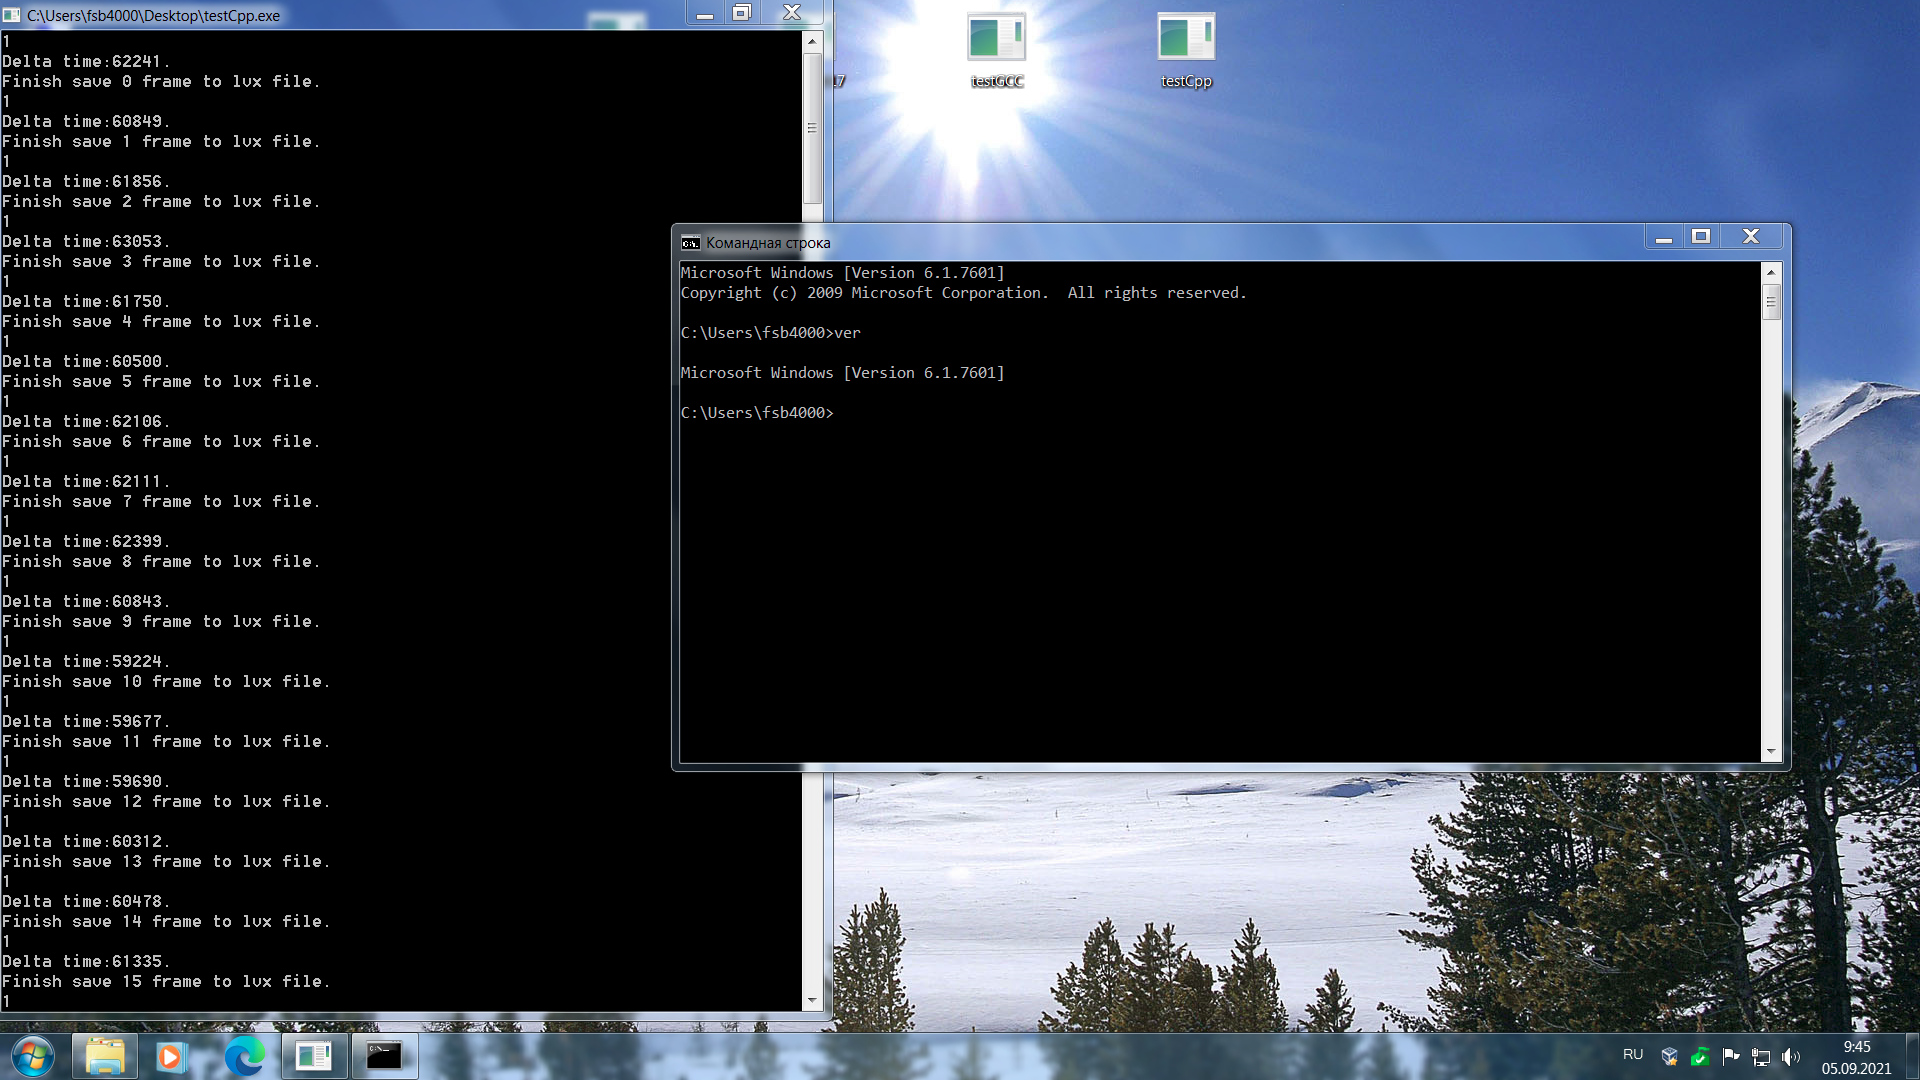Switch to the testCpp taskbar window
This screenshot has width=1920, height=1080.
314,1056
